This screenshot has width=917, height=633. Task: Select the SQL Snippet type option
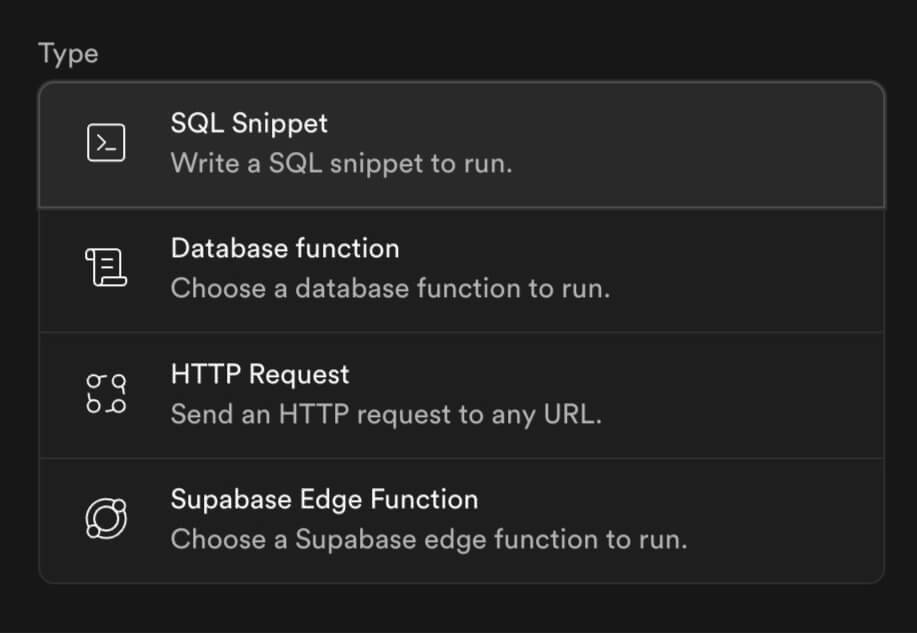(x=460, y=145)
